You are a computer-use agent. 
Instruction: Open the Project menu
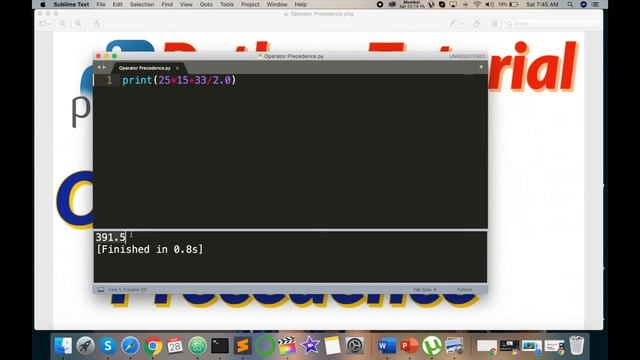click(250, 4)
